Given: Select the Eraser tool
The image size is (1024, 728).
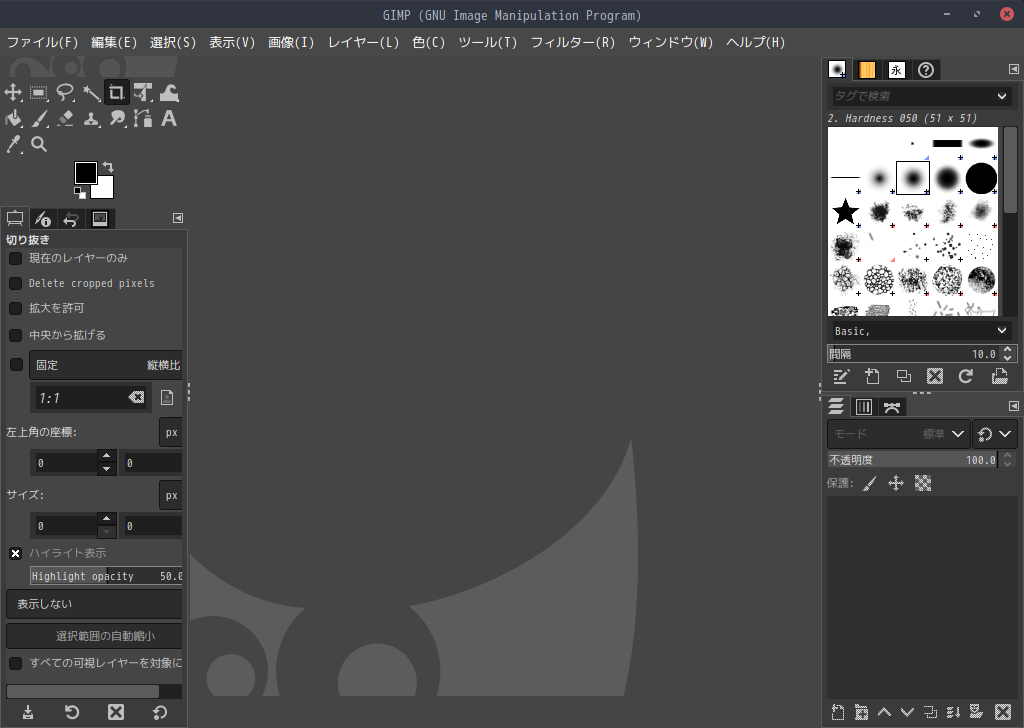Looking at the screenshot, I should coord(65,118).
